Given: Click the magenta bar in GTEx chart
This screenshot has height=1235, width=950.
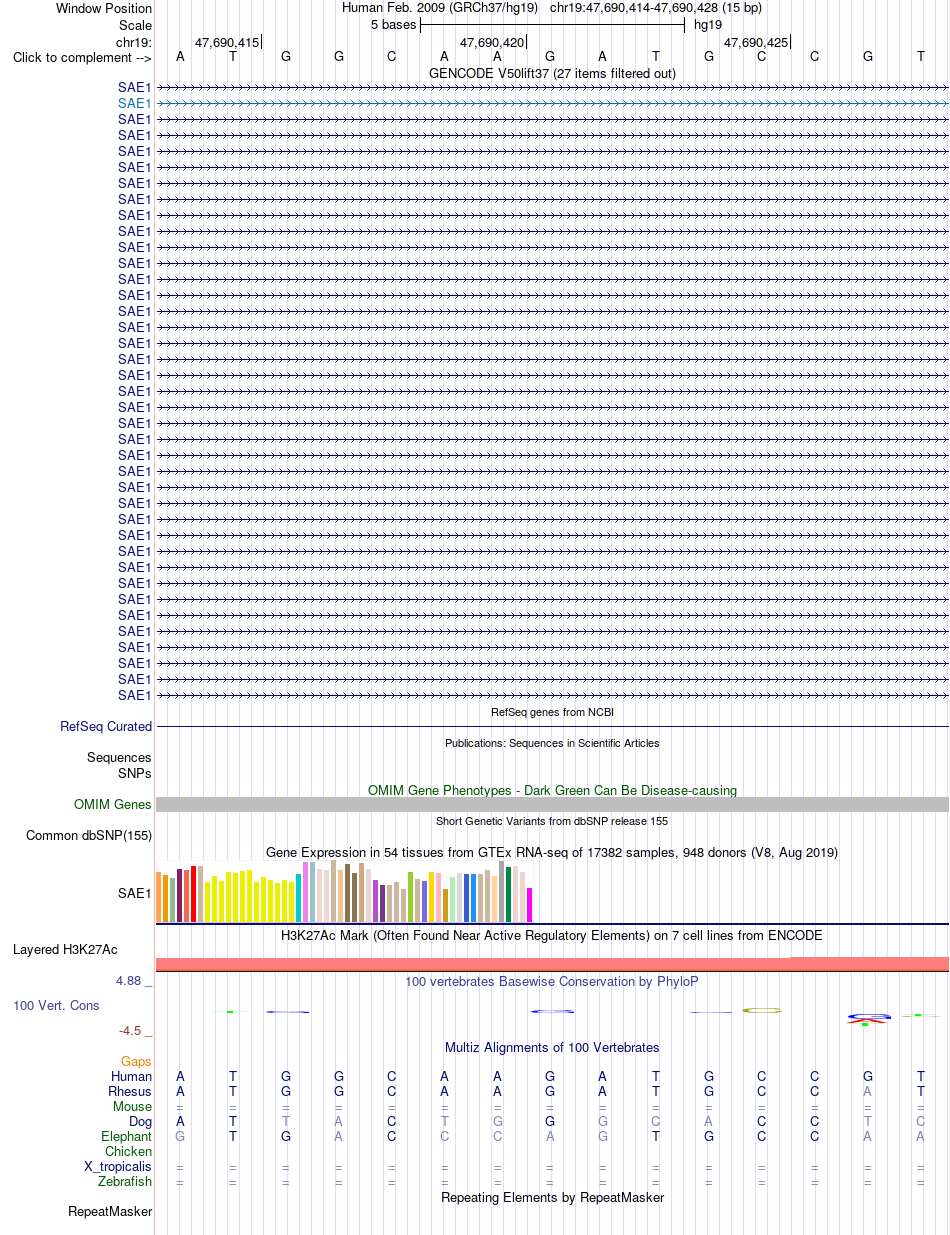Looking at the screenshot, I should coord(529,905).
